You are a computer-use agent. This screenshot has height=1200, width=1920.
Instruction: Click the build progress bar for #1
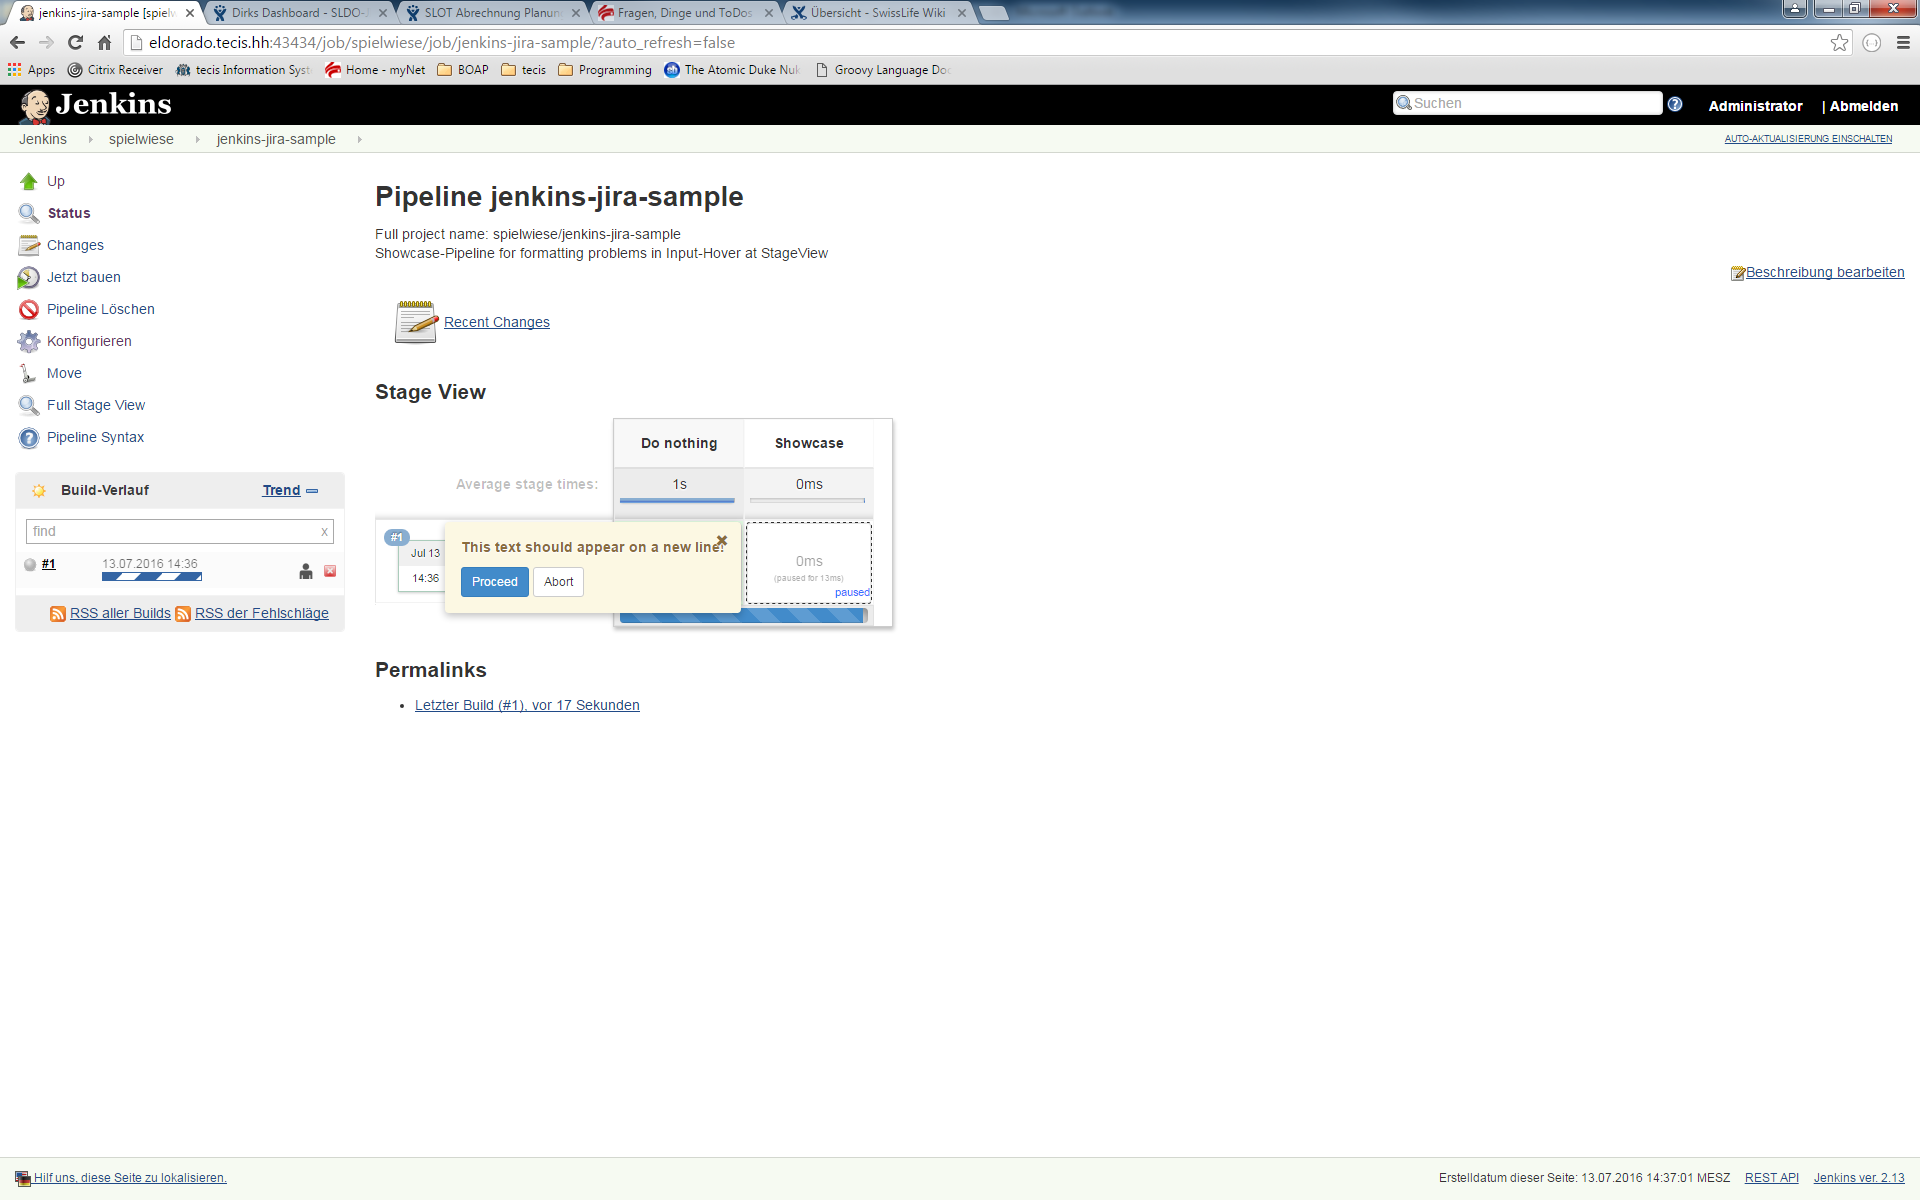152,577
